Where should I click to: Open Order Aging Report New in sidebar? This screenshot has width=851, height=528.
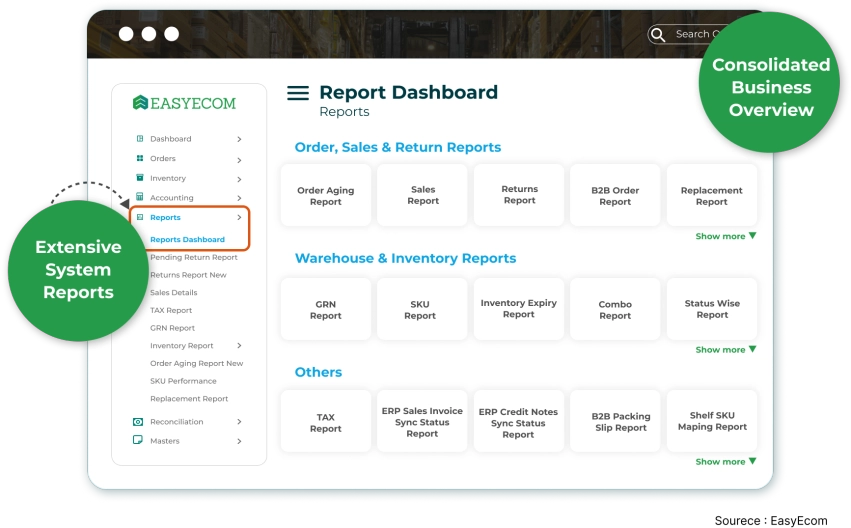196,364
